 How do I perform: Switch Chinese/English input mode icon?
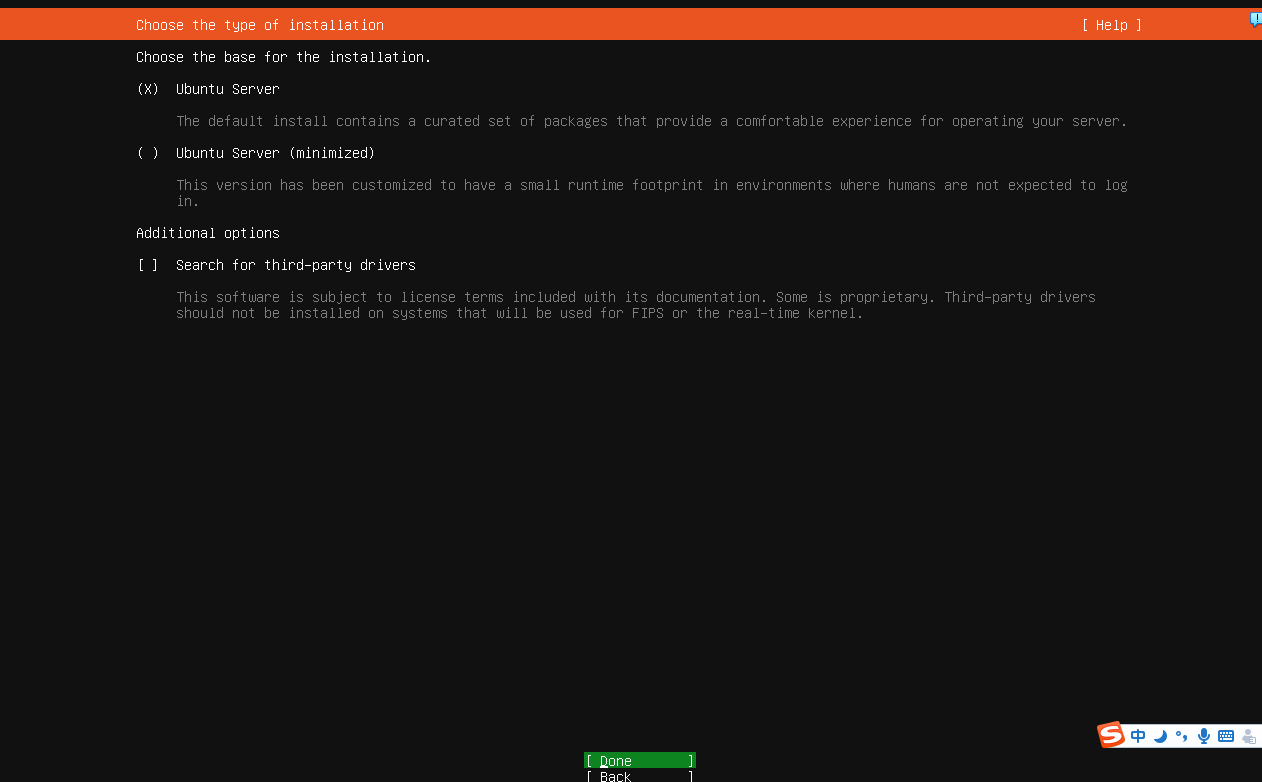click(1138, 736)
